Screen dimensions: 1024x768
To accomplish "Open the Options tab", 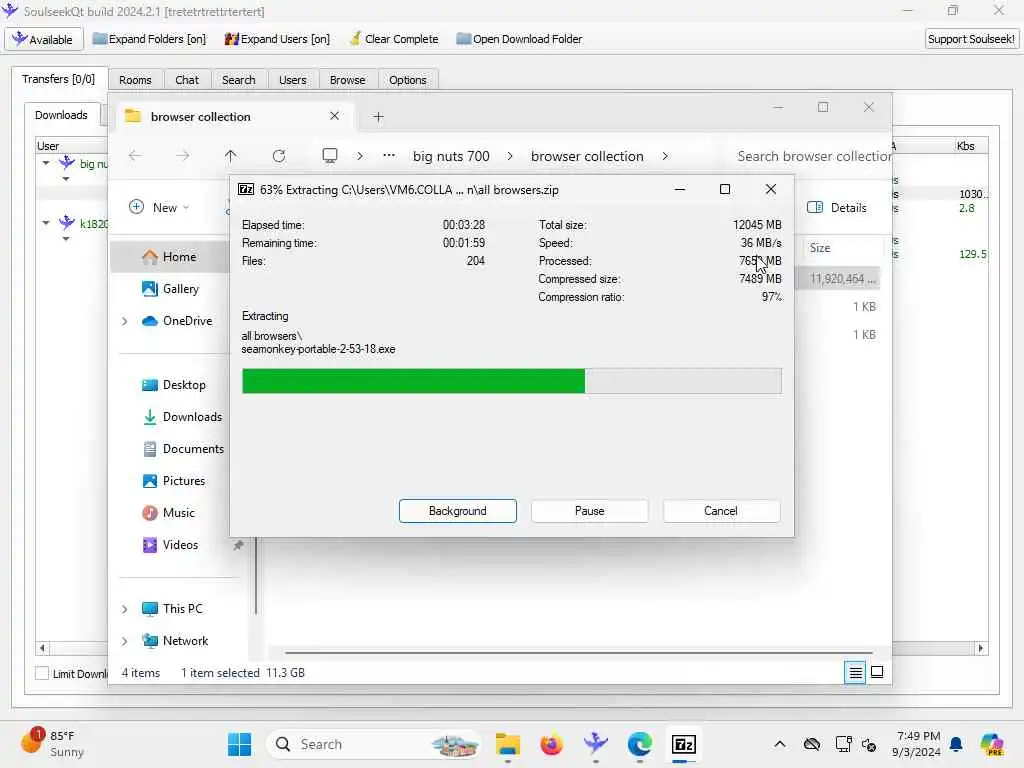I will [x=408, y=80].
